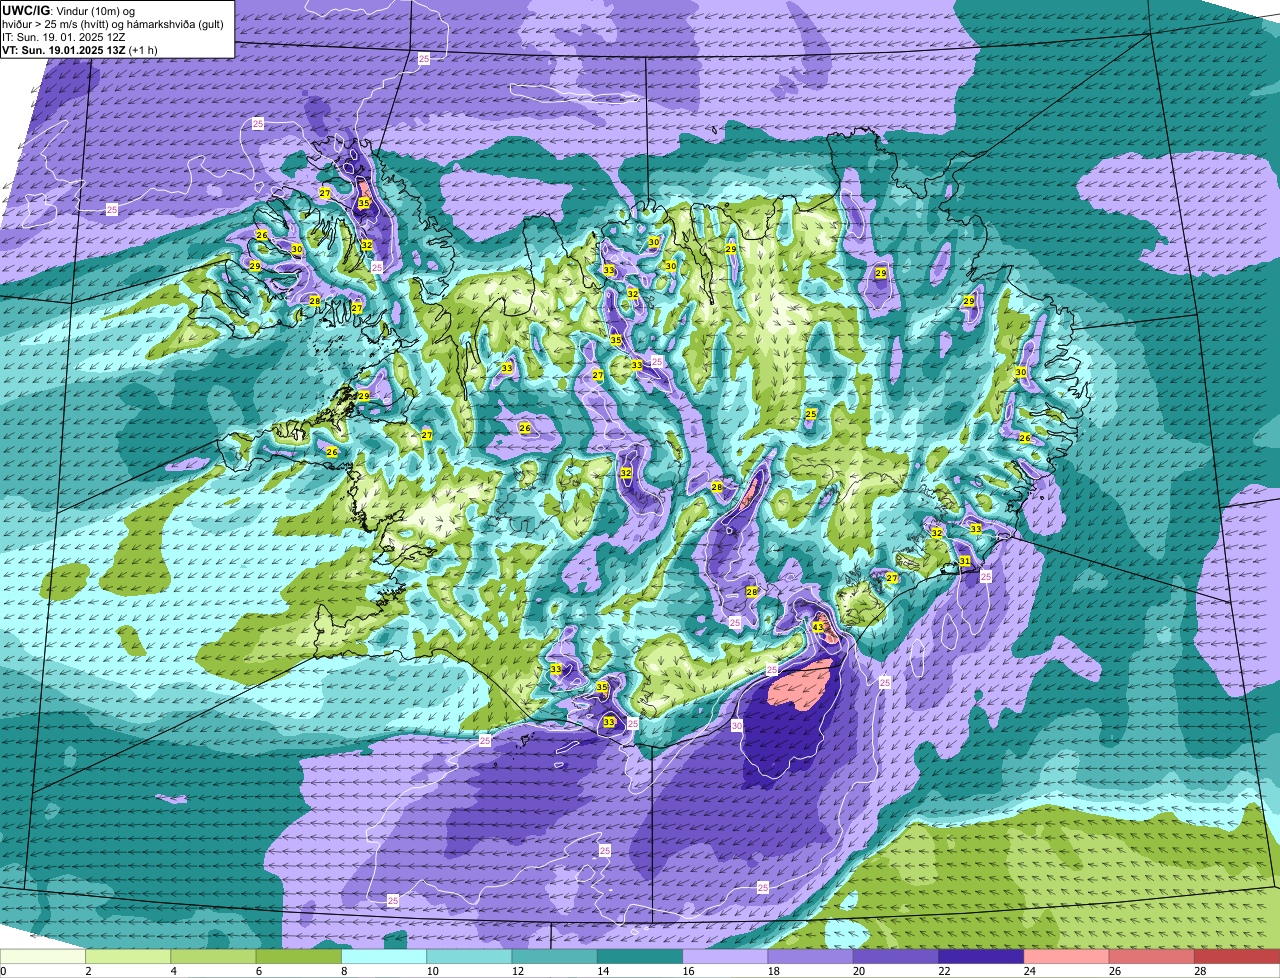
Task: Select the 6–8 m/s green legend swatch
Action: 299,956
